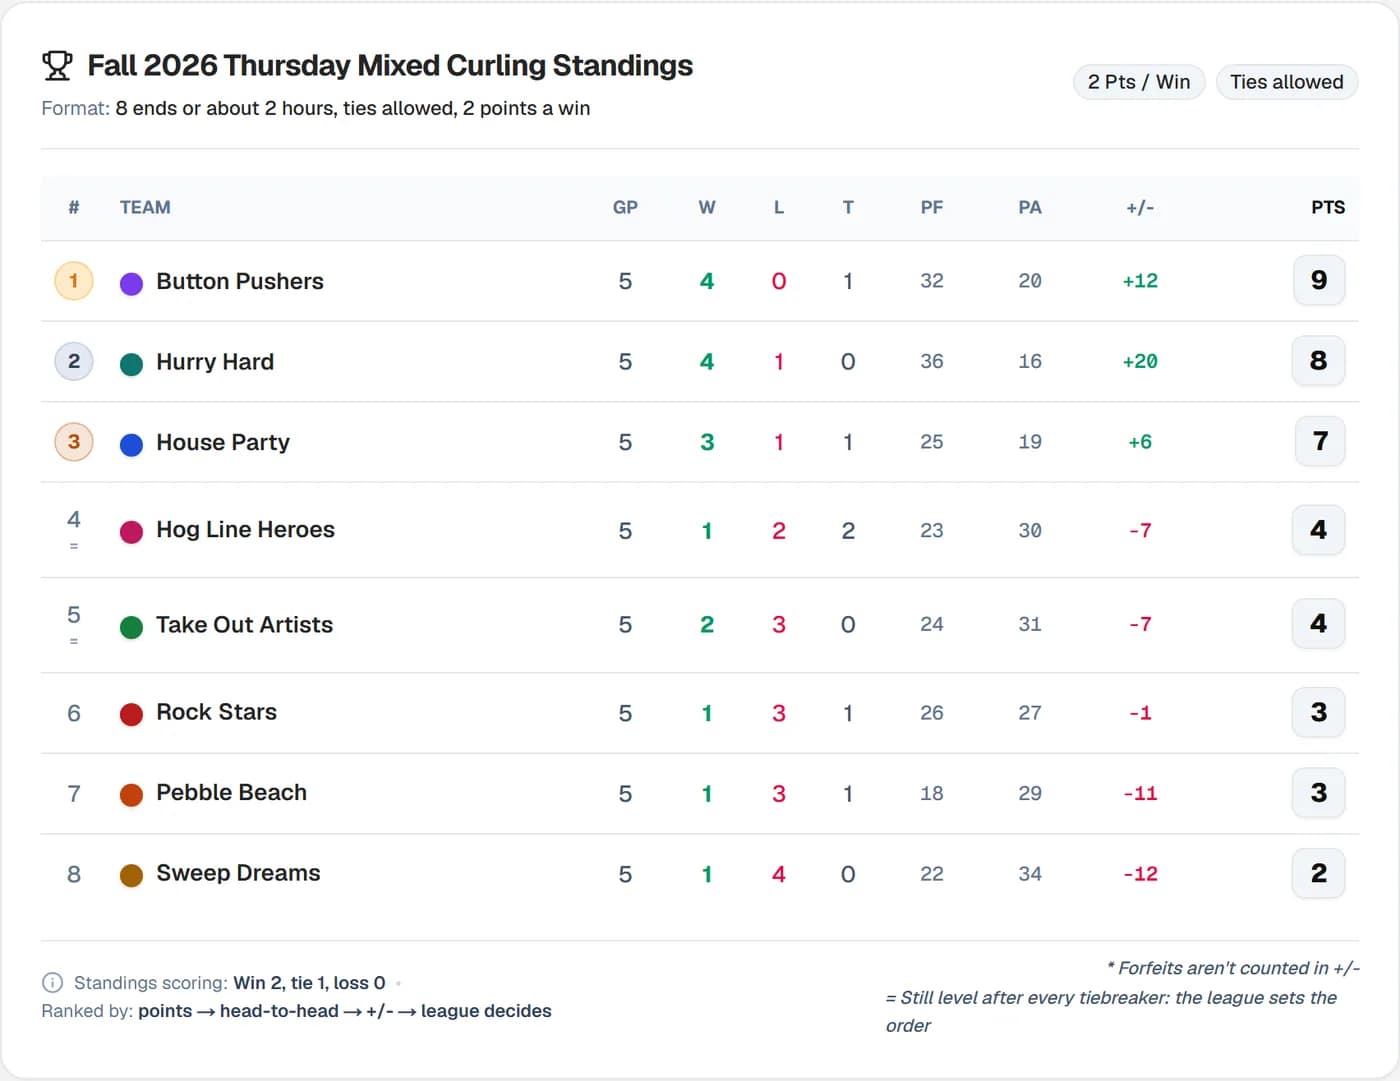Click the brown Sweep Dreams team dot

pos(131,876)
